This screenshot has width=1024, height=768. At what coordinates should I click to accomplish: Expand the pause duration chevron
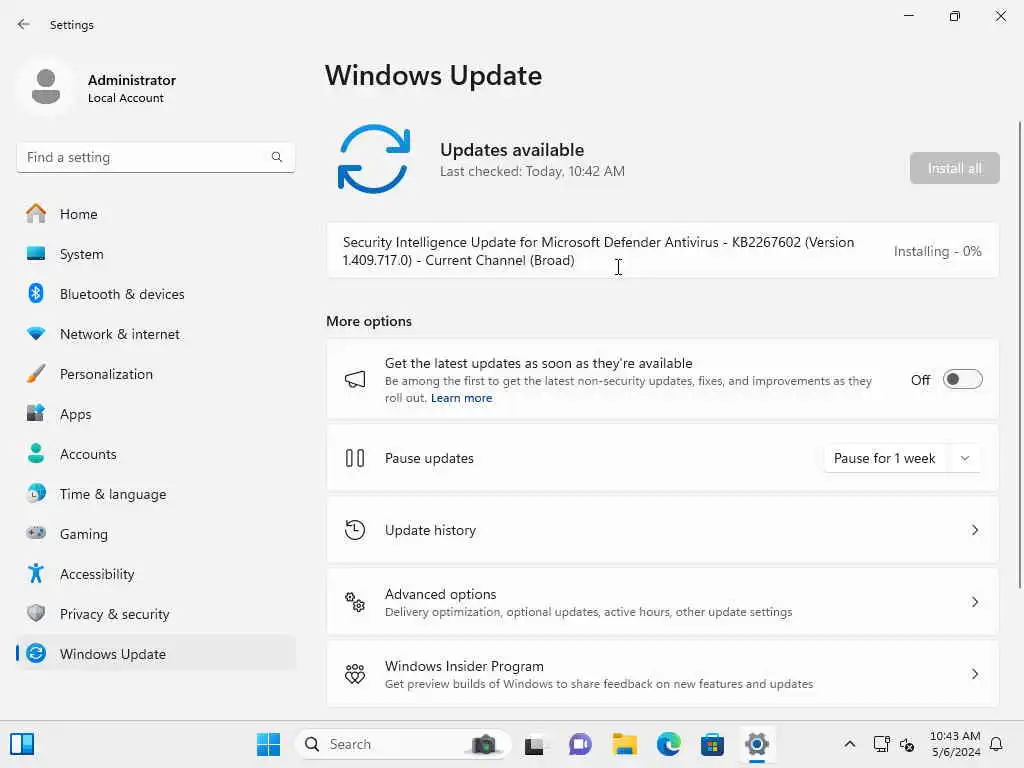pos(965,458)
